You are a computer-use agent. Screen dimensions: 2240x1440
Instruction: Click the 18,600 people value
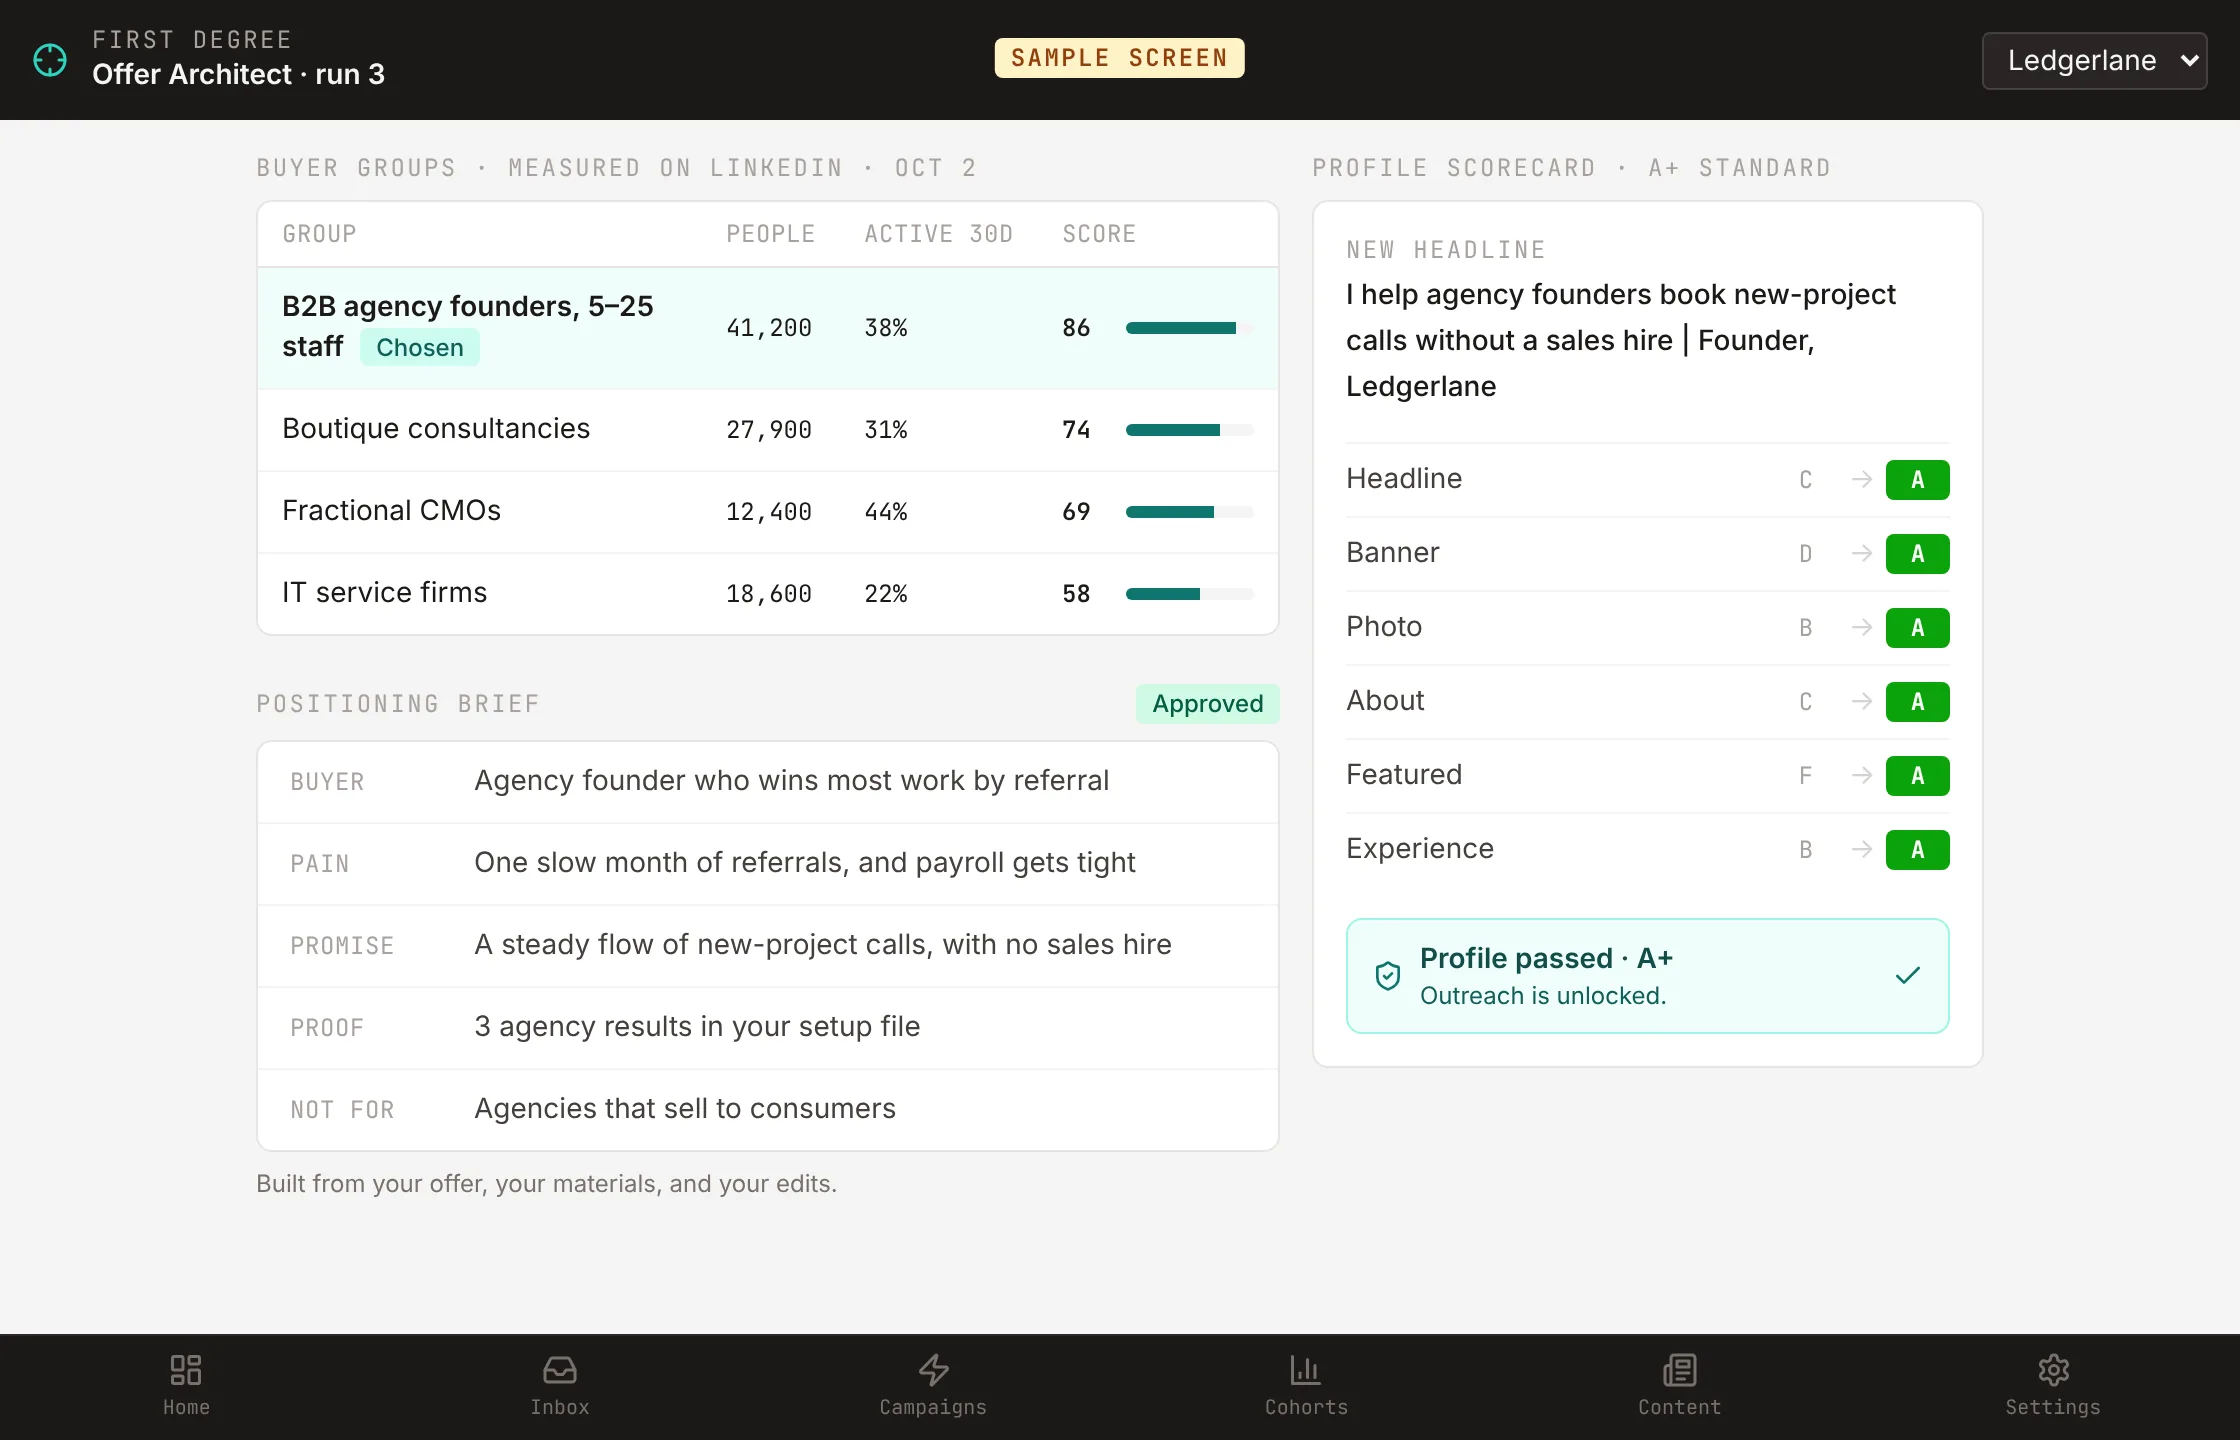(769, 594)
